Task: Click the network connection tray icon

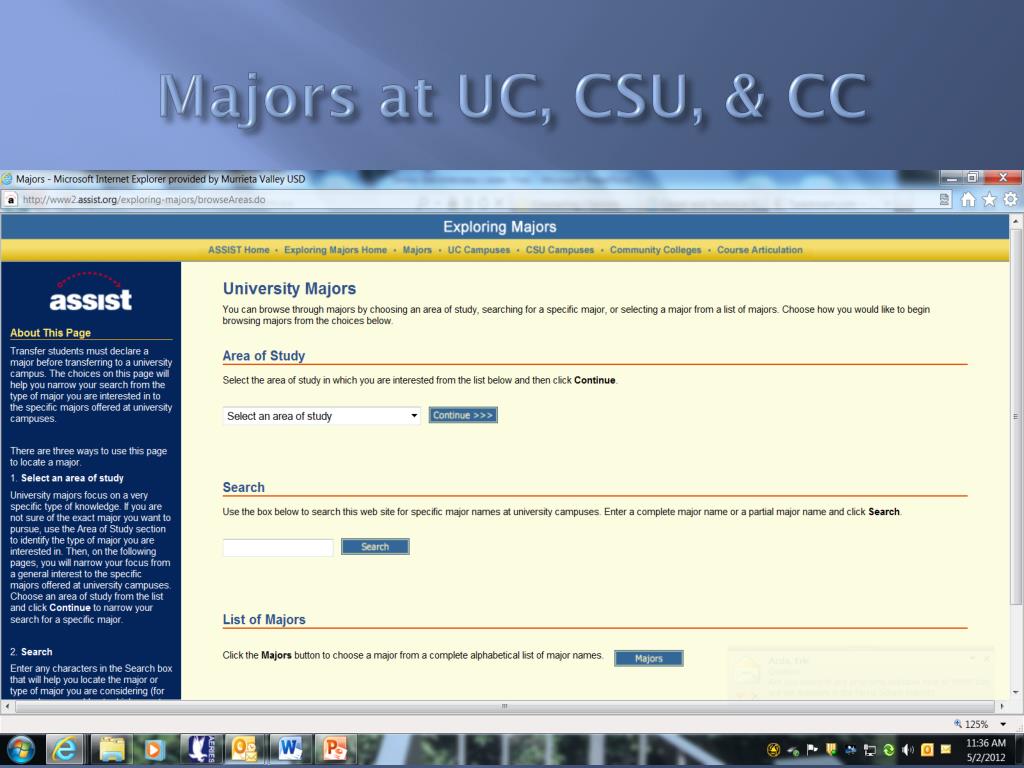Action: click(x=870, y=750)
